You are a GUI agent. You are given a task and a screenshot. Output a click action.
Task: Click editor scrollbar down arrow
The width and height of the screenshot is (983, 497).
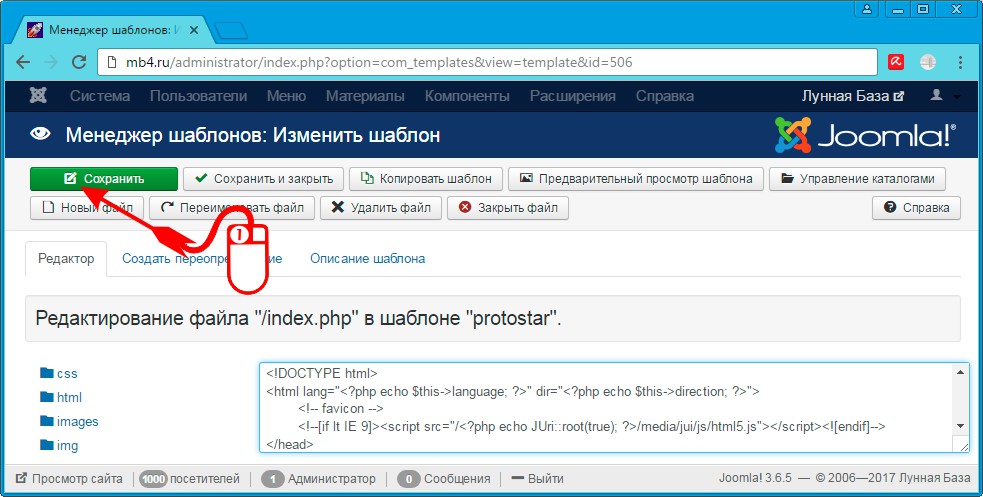(x=960, y=426)
